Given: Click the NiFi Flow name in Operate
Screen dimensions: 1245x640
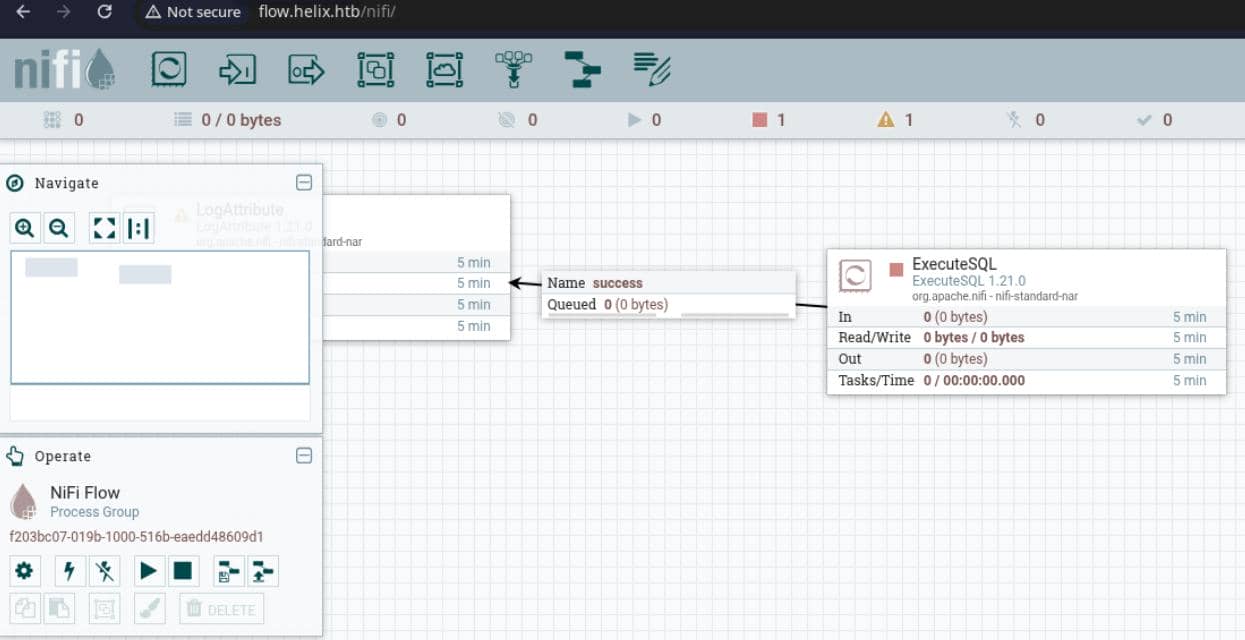Looking at the screenshot, I should [85, 492].
